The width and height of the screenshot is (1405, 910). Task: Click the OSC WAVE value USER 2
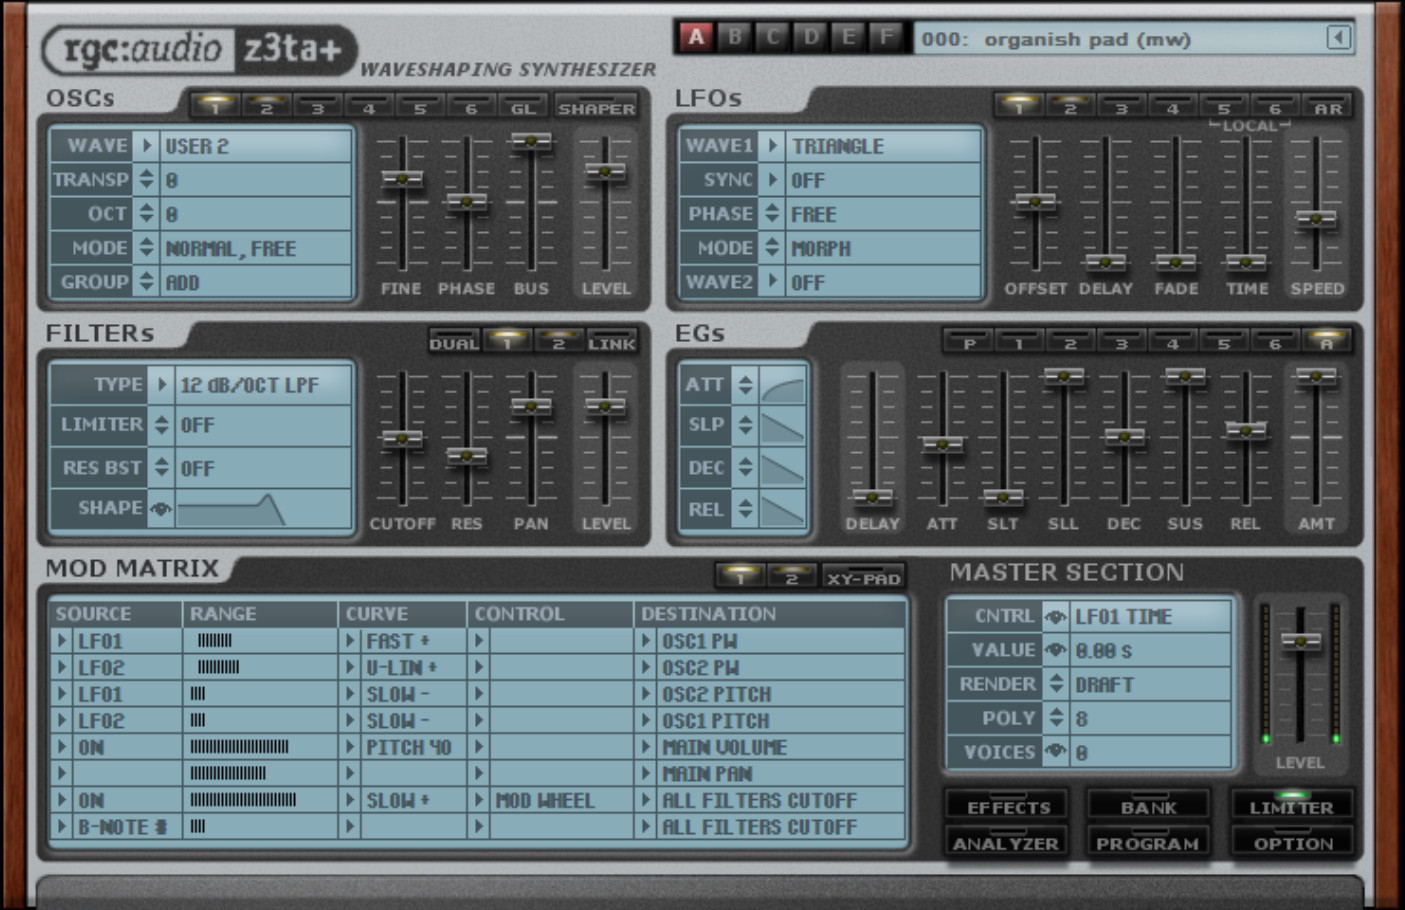(196, 146)
